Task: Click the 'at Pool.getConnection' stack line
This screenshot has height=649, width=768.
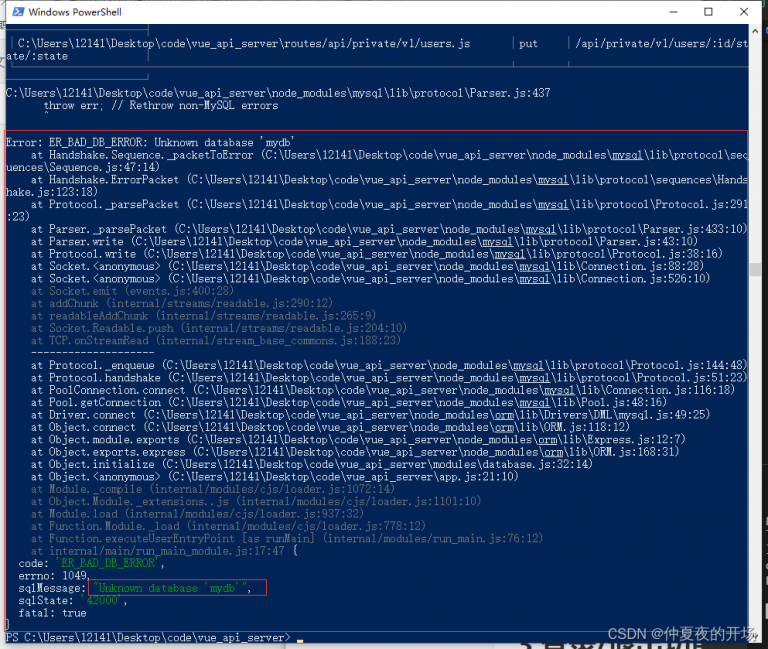Action: click(349, 402)
